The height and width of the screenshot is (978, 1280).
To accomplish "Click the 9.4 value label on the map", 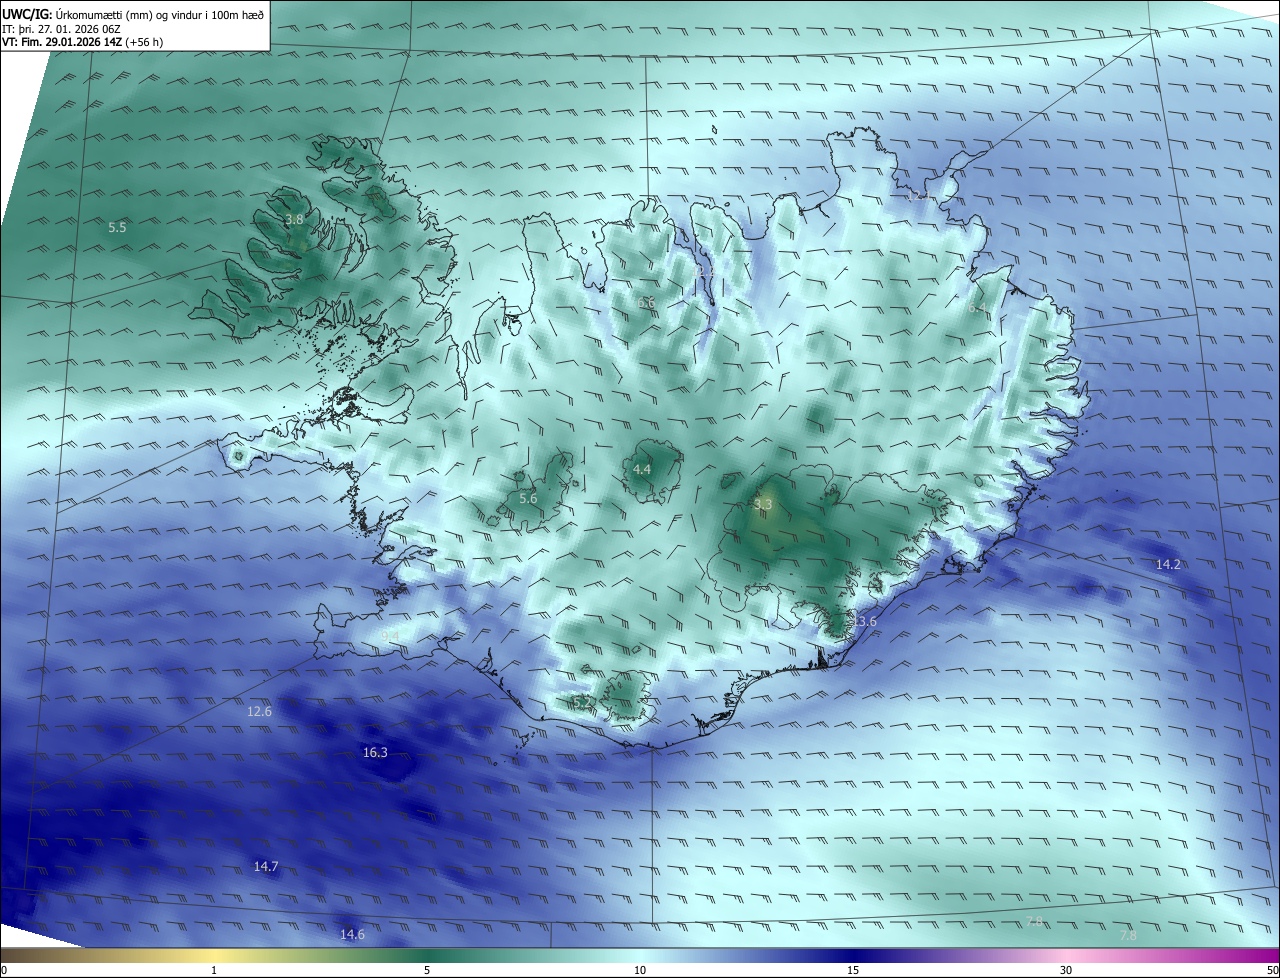I will [390, 637].
